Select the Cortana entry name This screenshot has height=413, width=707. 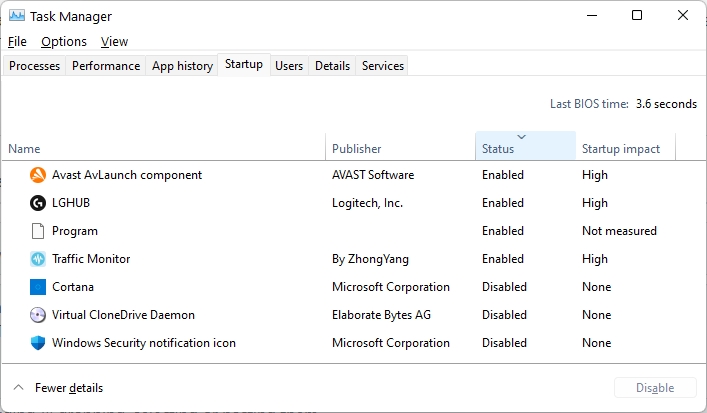pyautogui.click(x=73, y=287)
